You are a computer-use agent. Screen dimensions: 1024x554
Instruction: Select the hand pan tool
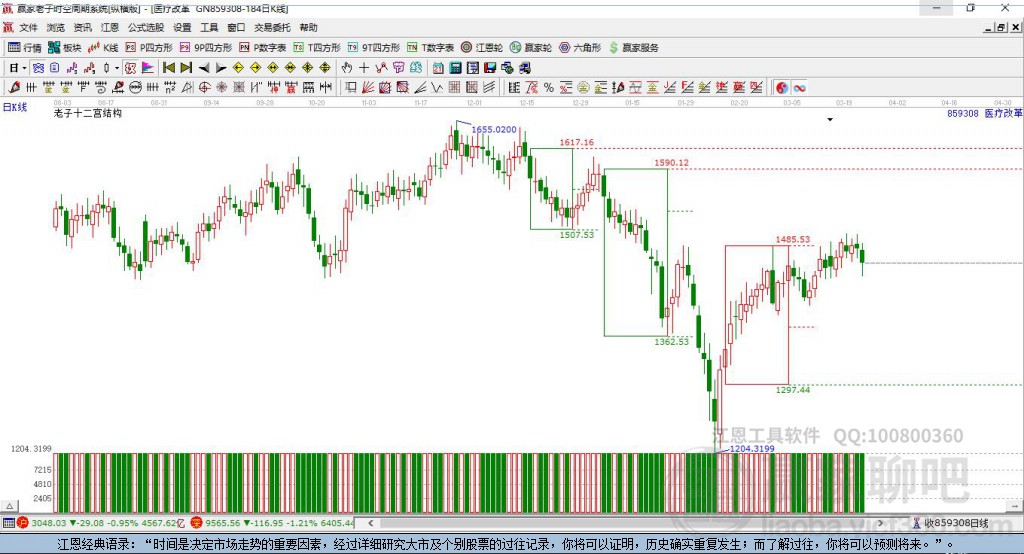pyautogui.click(x=346, y=68)
